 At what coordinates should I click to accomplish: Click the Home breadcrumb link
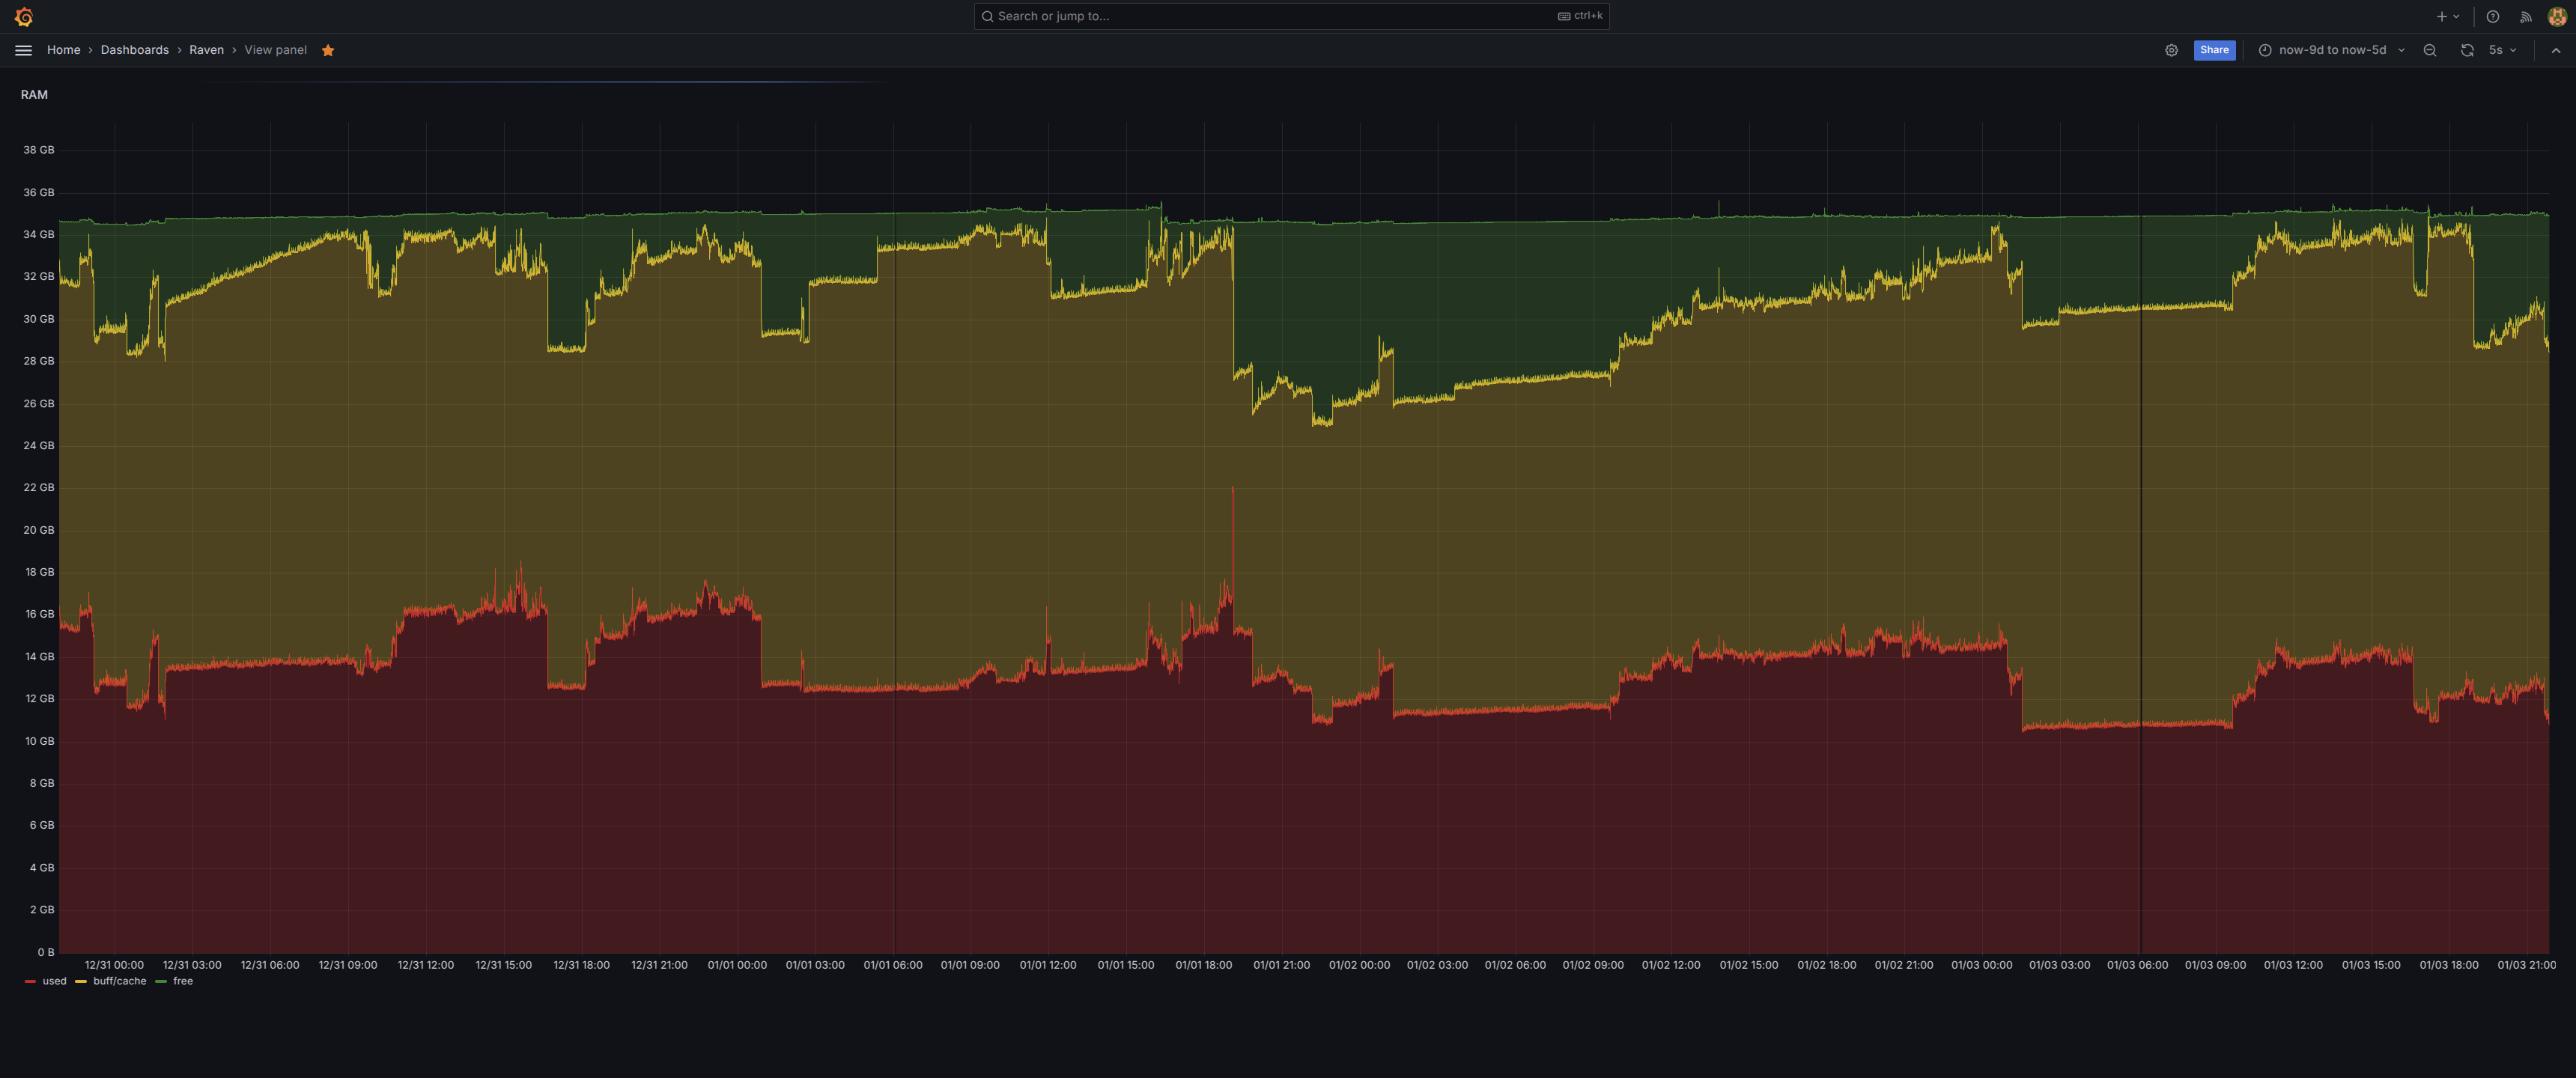[x=63, y=50]
